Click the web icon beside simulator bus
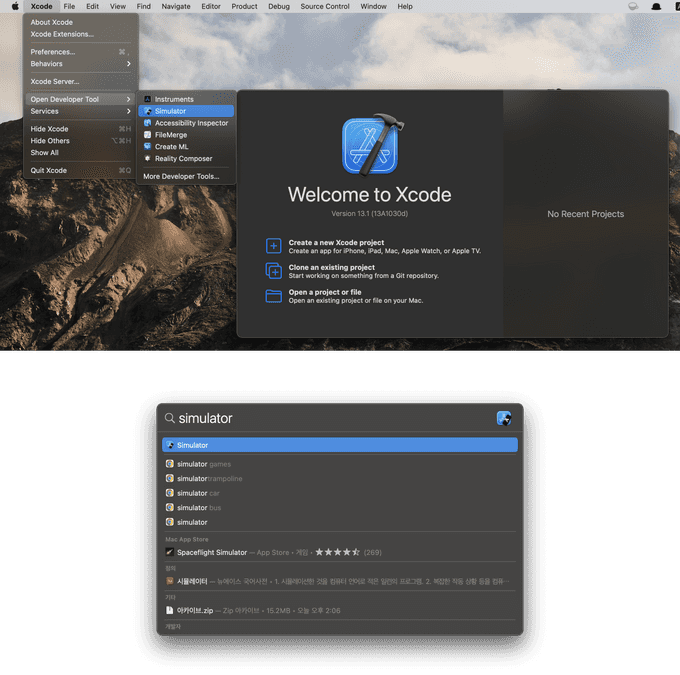 [170, 508]
